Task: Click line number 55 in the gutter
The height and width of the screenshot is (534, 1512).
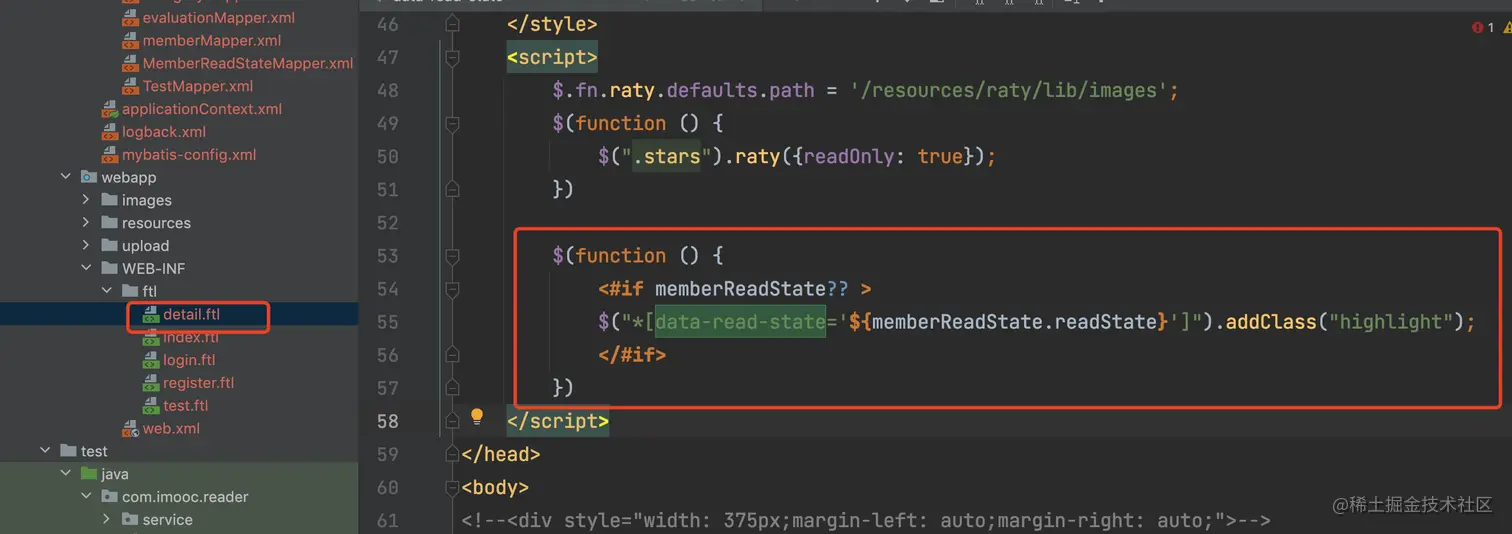Action: tap(387, 322)
